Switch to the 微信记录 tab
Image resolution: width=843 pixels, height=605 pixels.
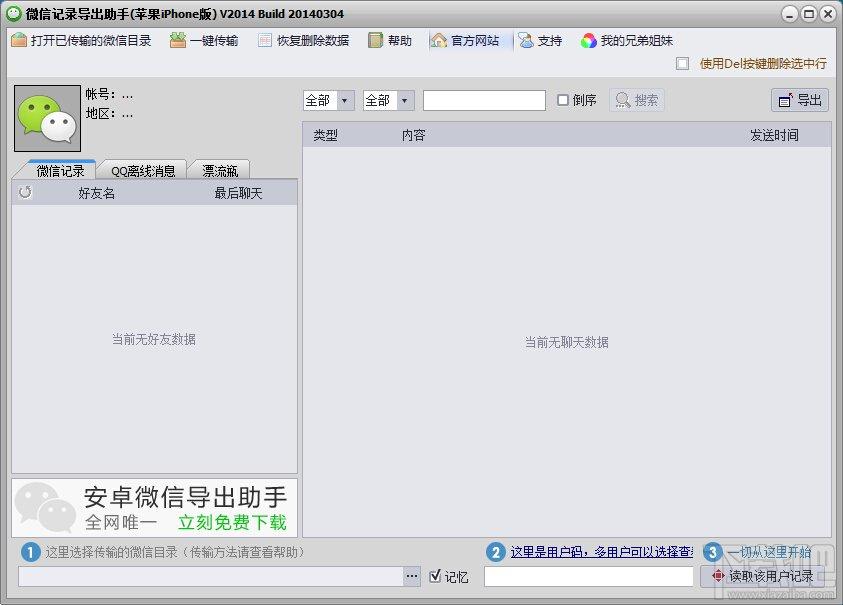tap(60, 171)
